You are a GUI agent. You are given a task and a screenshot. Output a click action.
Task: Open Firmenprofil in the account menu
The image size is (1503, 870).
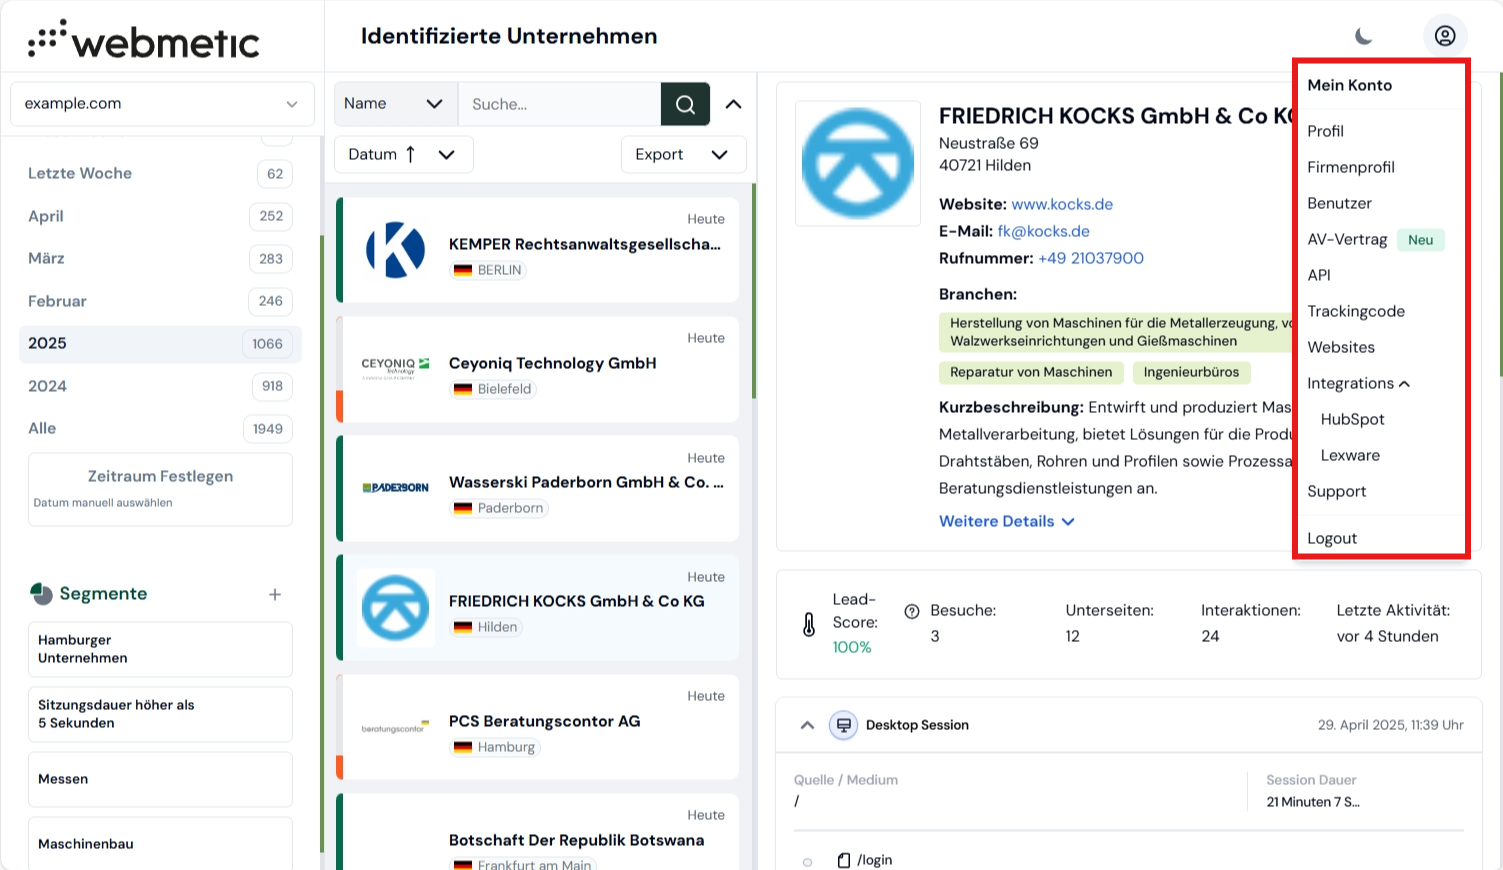point(1351,167)
